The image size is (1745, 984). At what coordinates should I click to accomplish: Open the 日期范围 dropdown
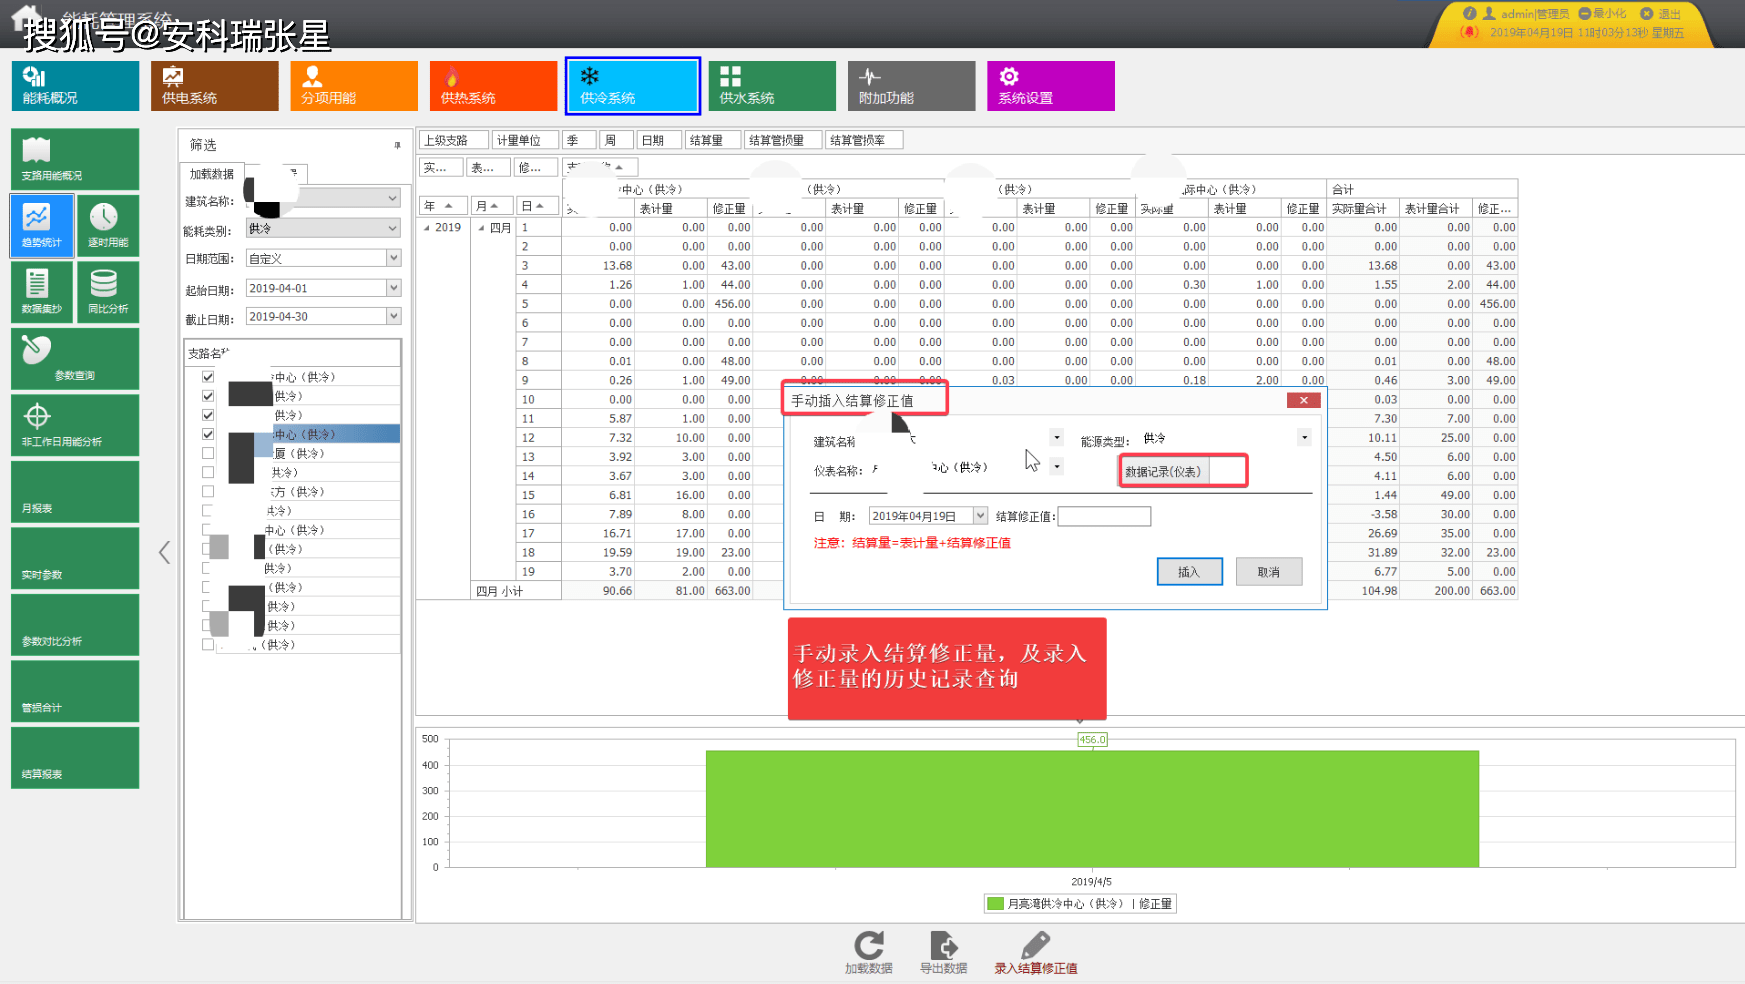click(393, 258)
